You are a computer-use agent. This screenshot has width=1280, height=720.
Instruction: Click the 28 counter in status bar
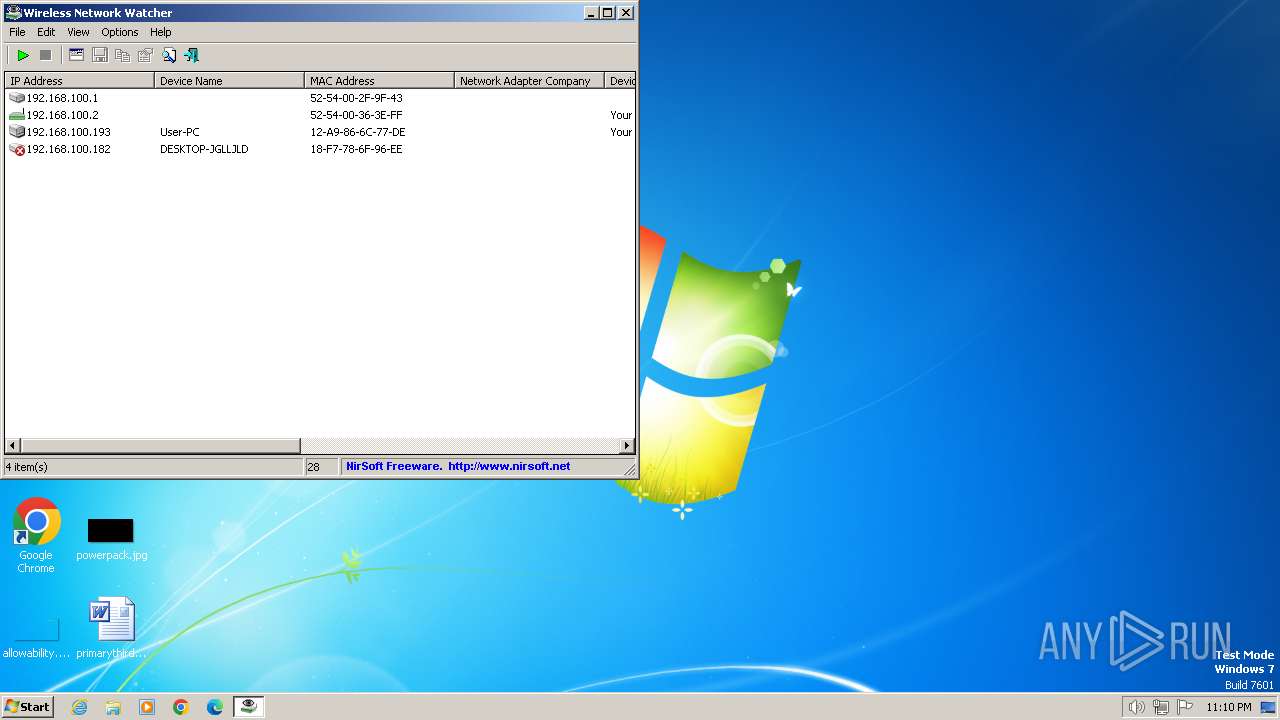coord(314,467)
